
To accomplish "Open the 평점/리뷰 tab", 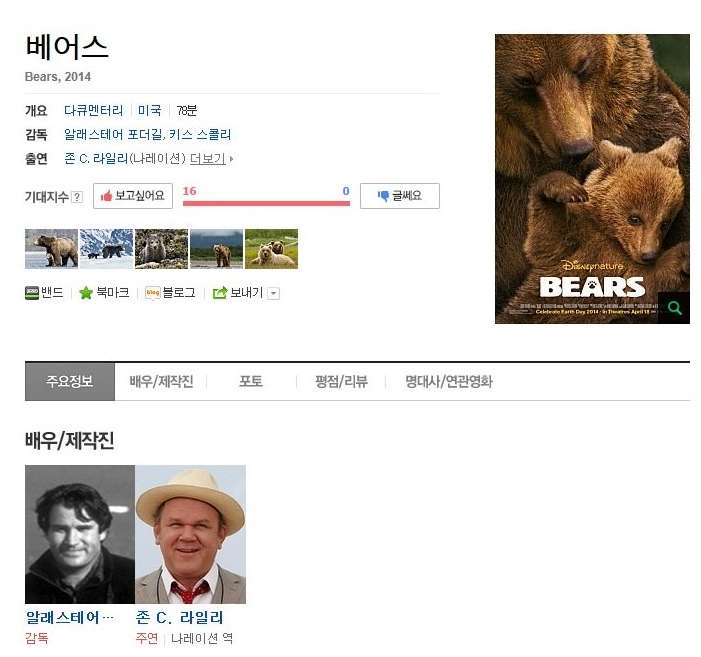I will coord(341,382).
